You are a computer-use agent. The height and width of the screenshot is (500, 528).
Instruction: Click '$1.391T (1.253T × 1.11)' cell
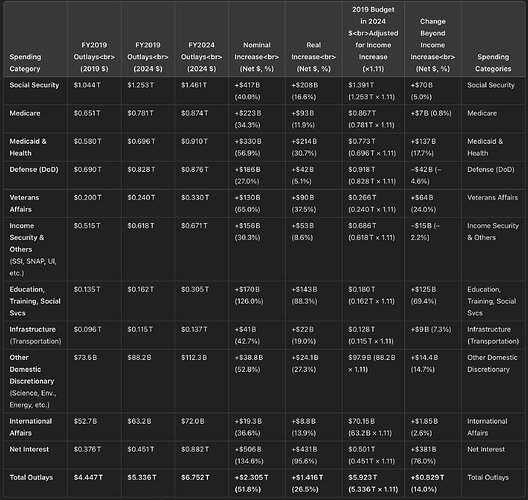[x=371, y=91]
